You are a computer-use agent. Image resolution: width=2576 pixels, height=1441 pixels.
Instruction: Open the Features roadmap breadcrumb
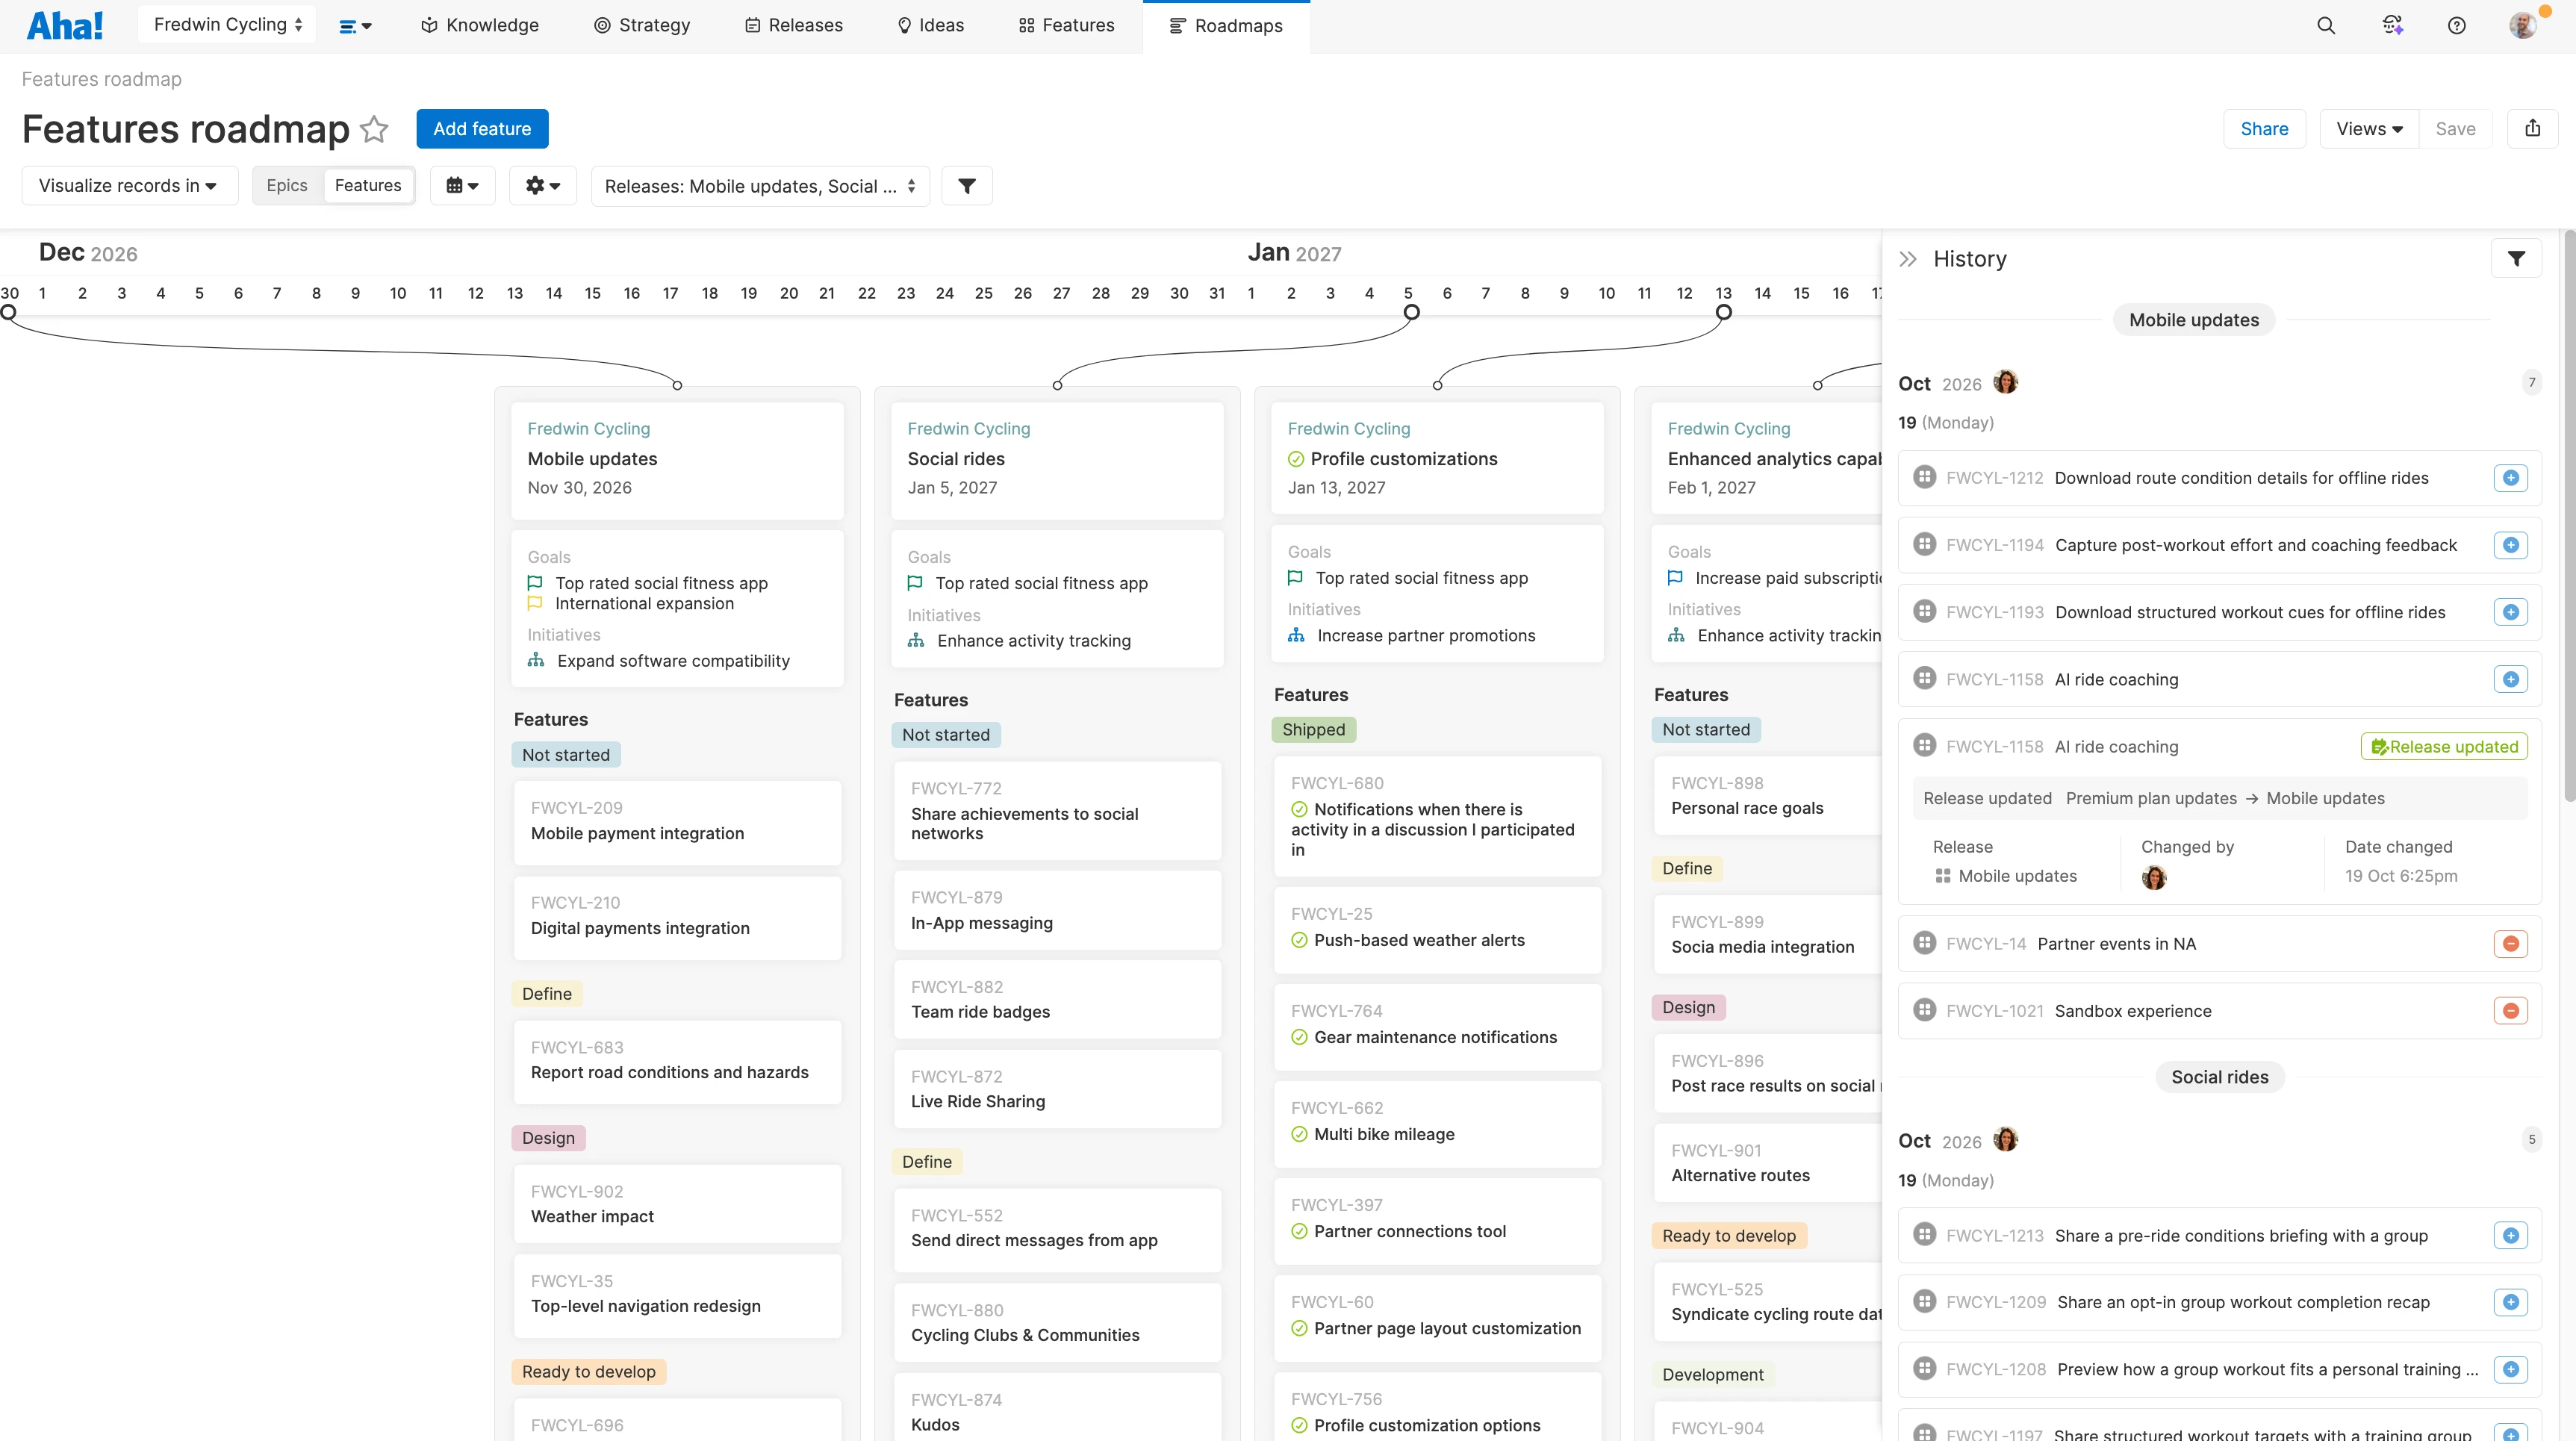(x=102, y=79)
